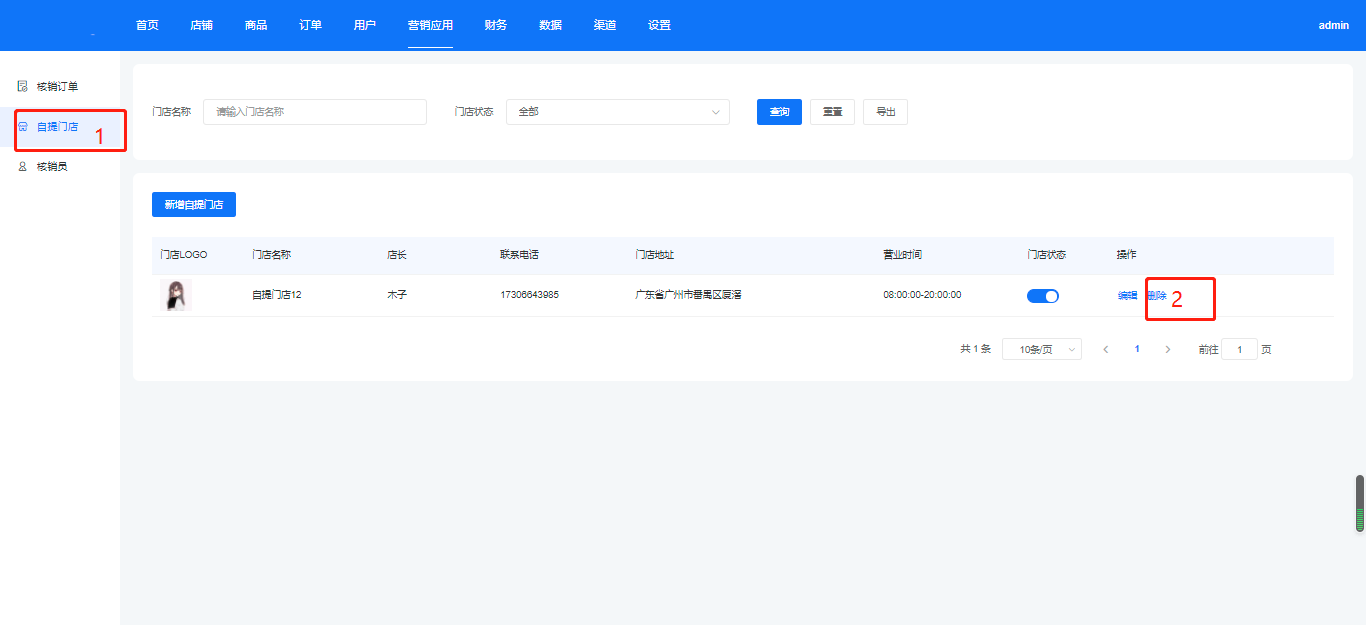1366x625 pixels.
Task: Click 新增自提门店 button
Action: tap(194, 205)
